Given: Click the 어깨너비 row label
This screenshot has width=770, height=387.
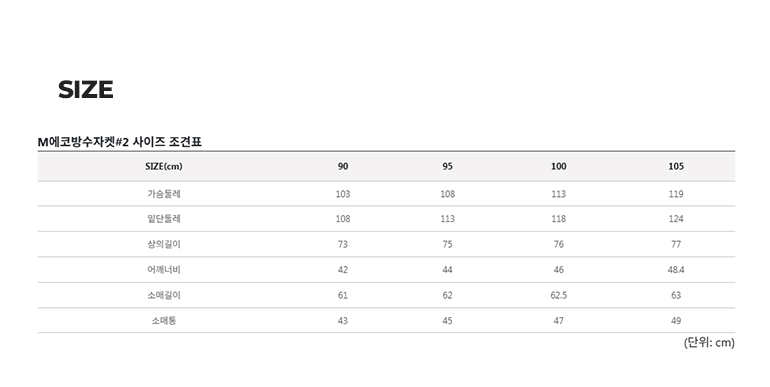Looking at the screenshot, I should (x=164, y=270).
